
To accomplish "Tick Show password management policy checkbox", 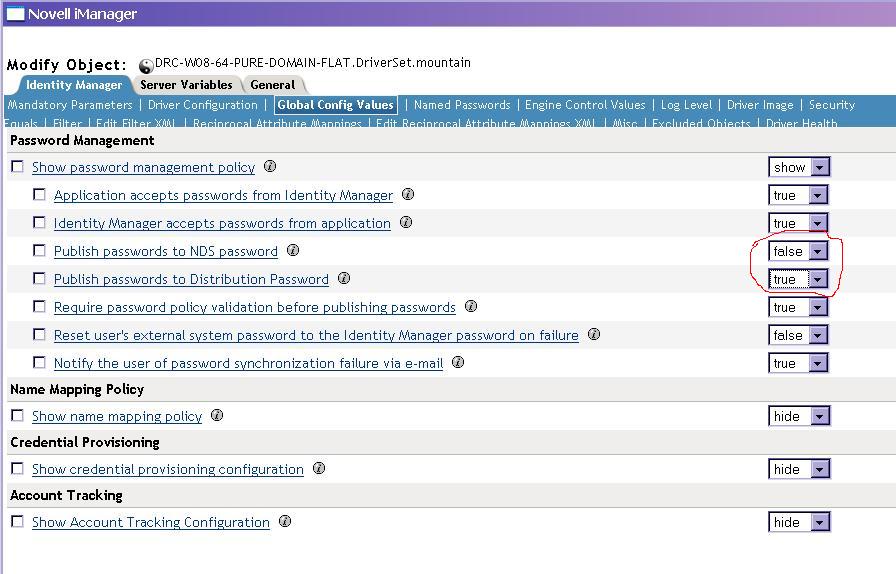I will click(x=18, y=166).
